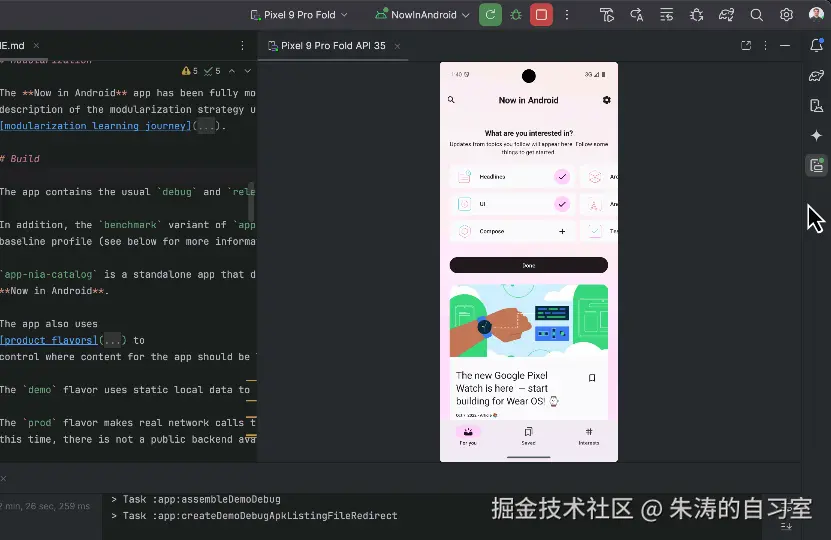Click the Gradle sync elephant icon in toolbar

(727, 15)
